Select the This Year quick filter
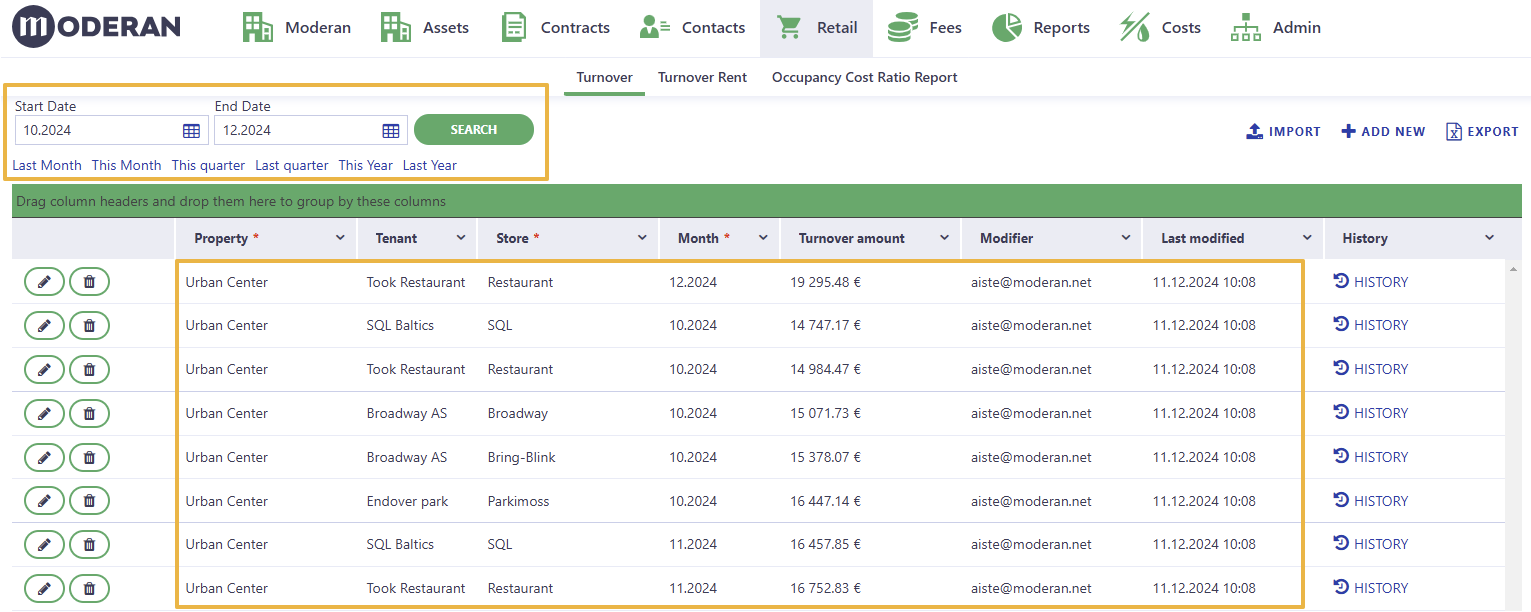Screen dimensions: 1531x612 (x=366, y=165)
